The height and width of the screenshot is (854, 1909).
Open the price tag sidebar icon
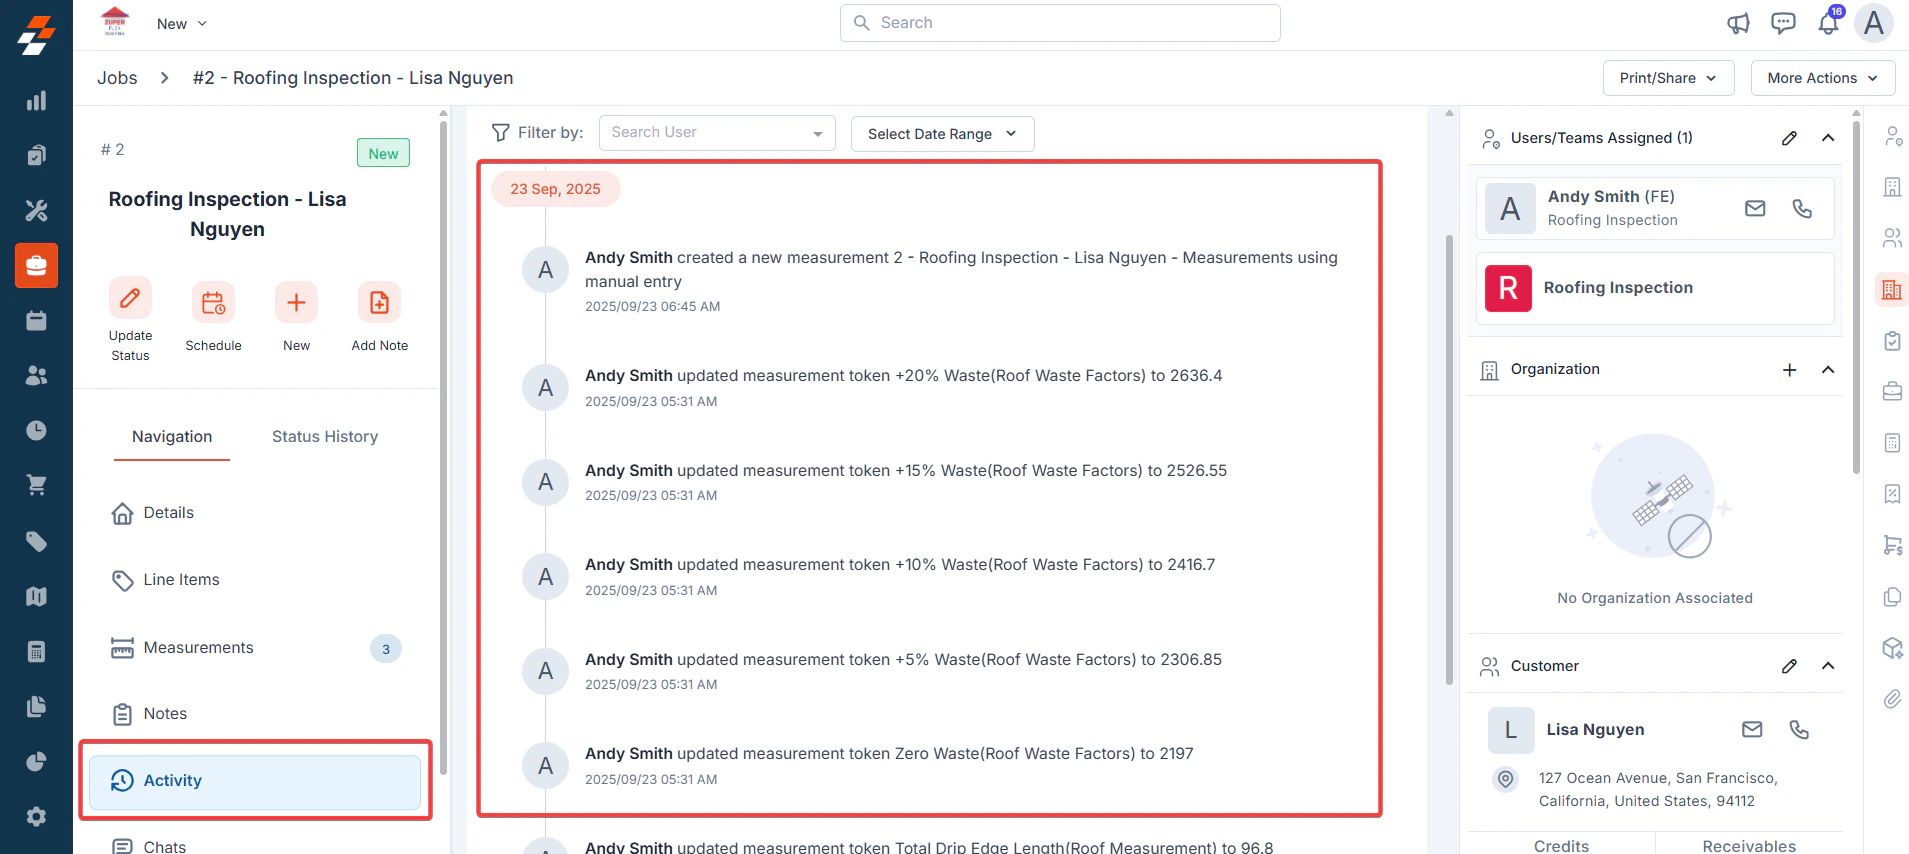pyautogui.click(x=36, y=542)
